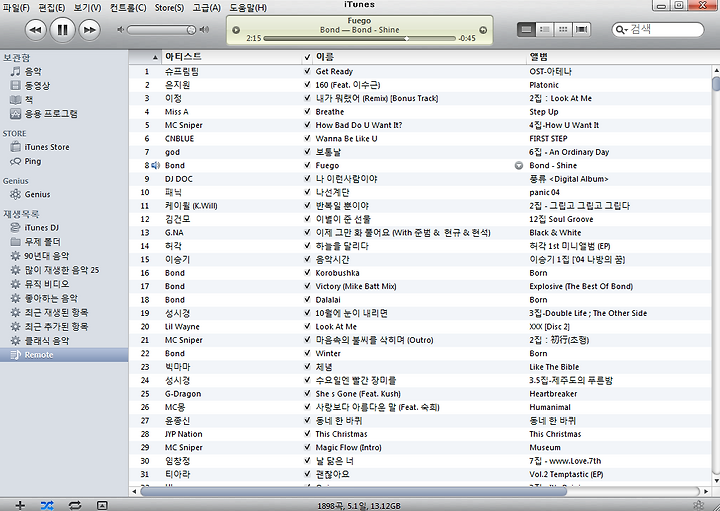Select the Remote playlist
The width and height of the screenshot is (720, 511).
click(x=64, y=355)
